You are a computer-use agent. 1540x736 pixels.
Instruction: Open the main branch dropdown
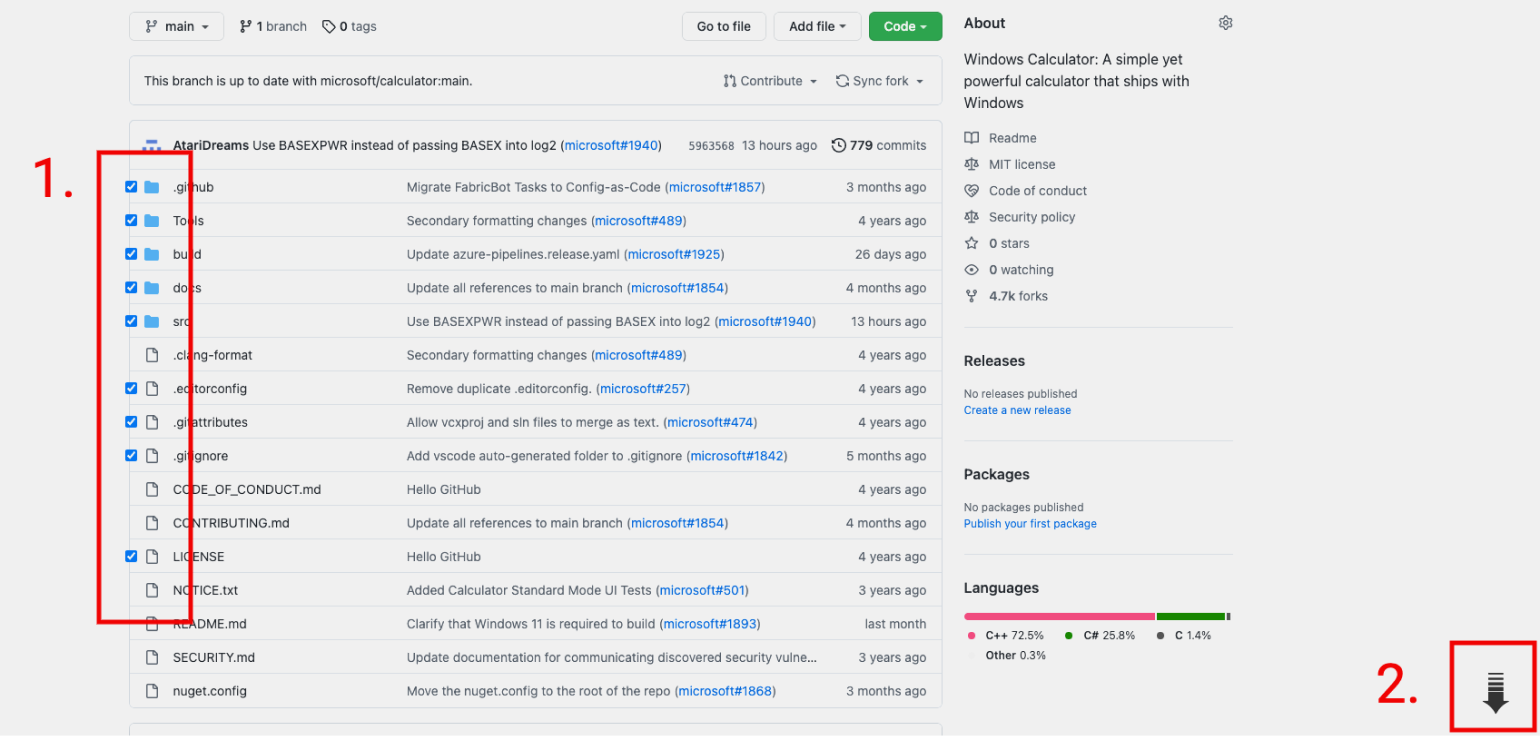pyautogui.click(x=177, y=26)
